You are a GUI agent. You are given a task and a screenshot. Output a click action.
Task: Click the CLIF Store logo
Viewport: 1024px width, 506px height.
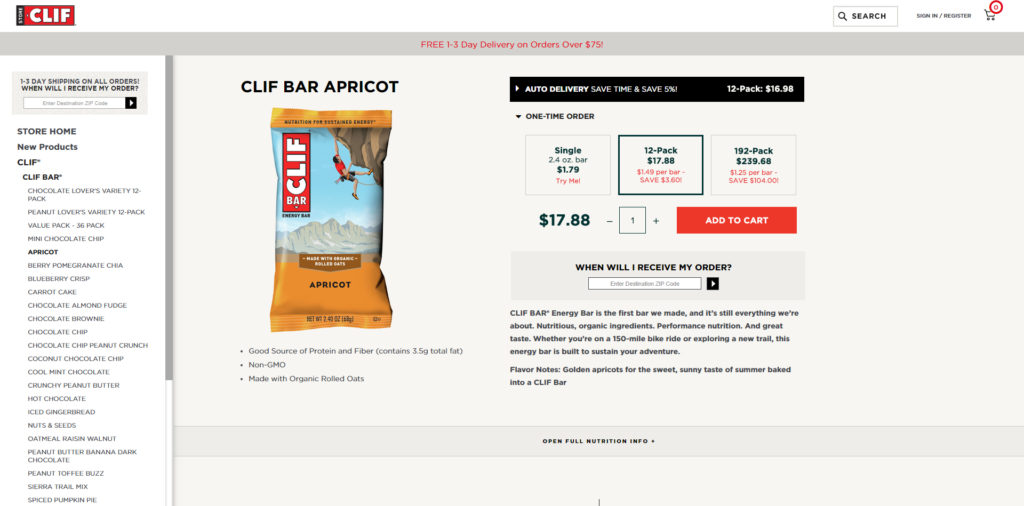point(45,15)
